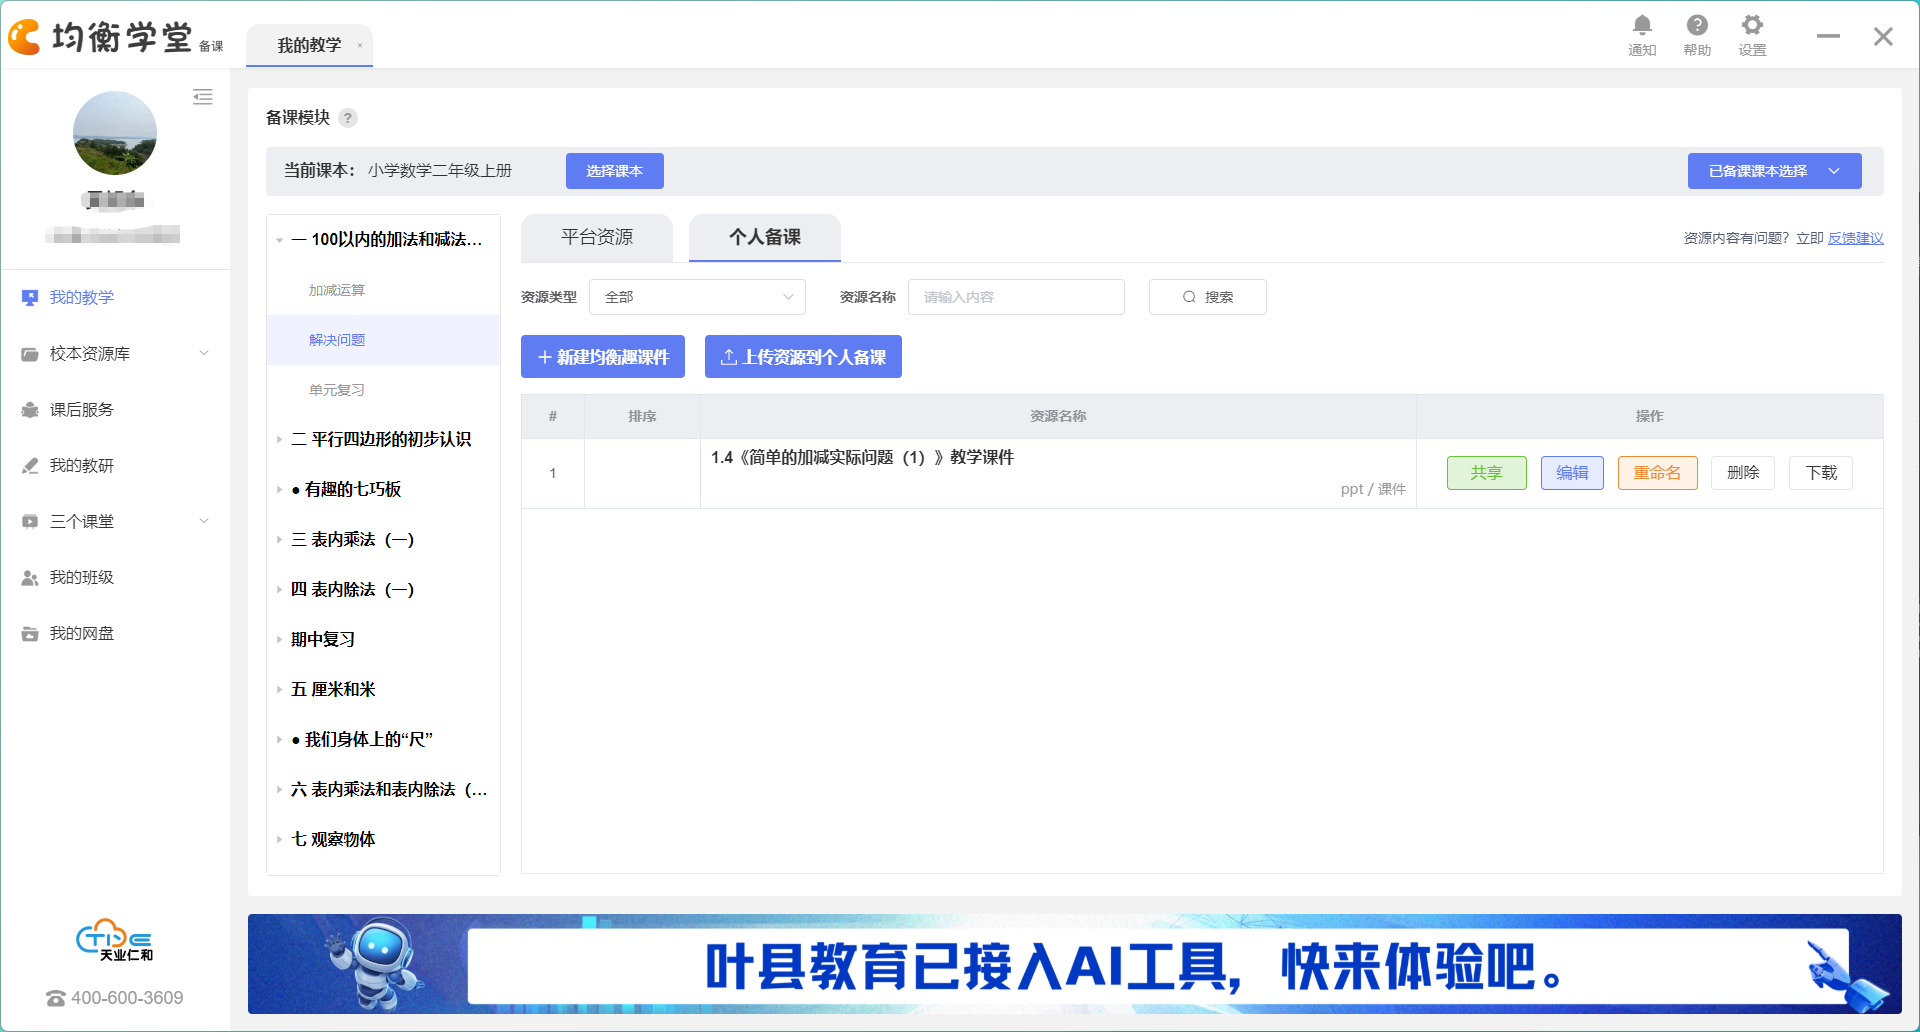The width and height of the screenshot is (1920, 1032).
Task: Expand the 三 表内乘法 chapter
Action: pos(279,540)
